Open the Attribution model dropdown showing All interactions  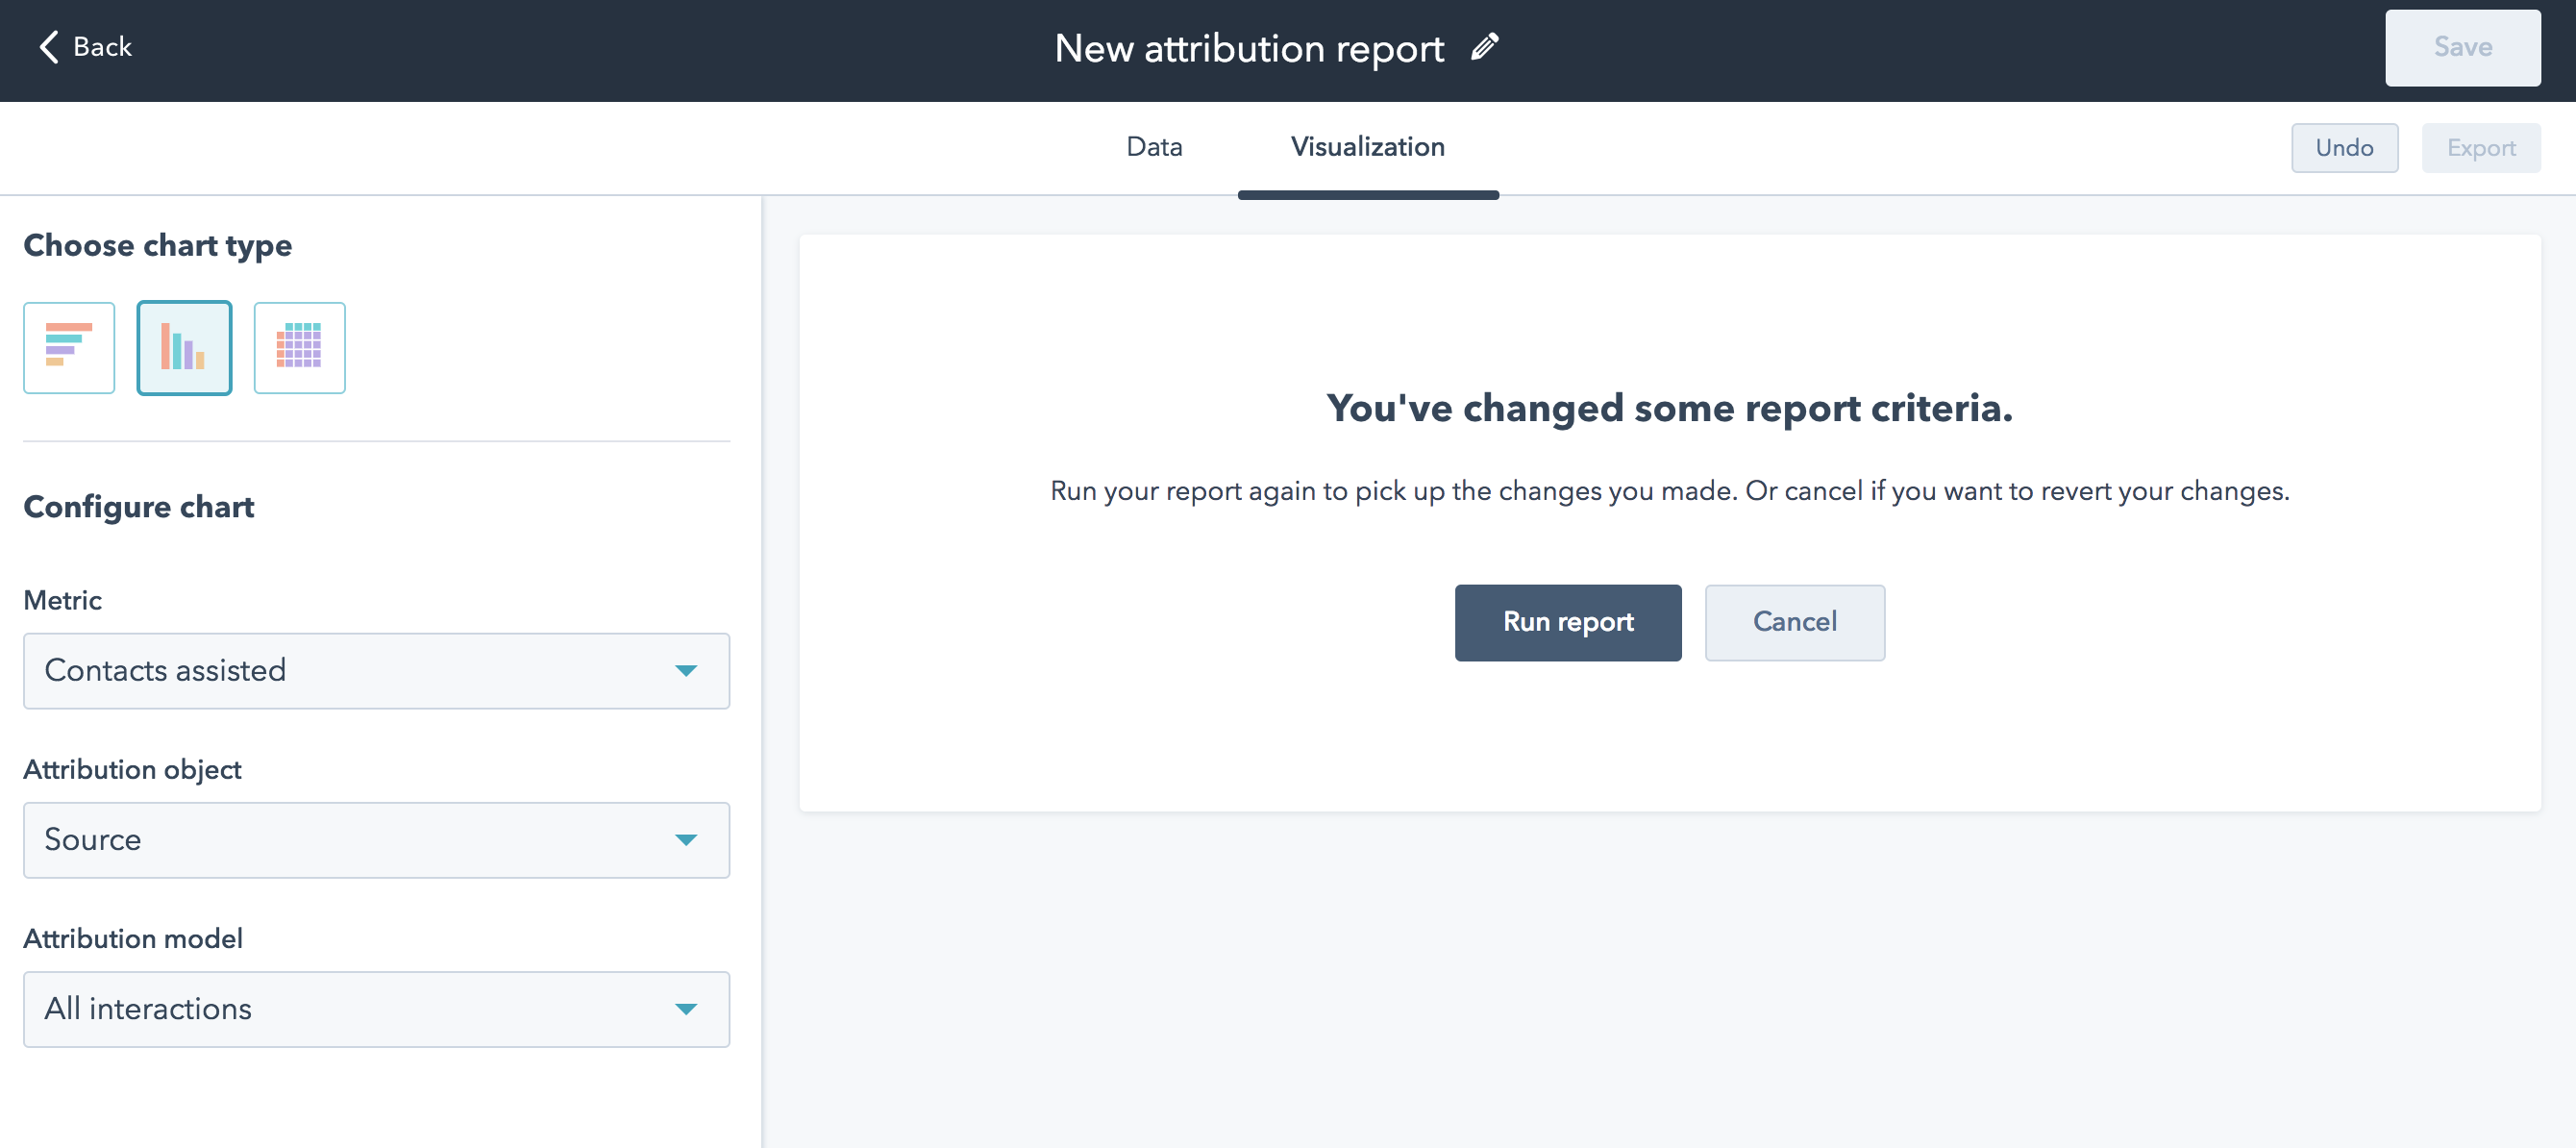pyautogui.click(x=377, y=1008)
